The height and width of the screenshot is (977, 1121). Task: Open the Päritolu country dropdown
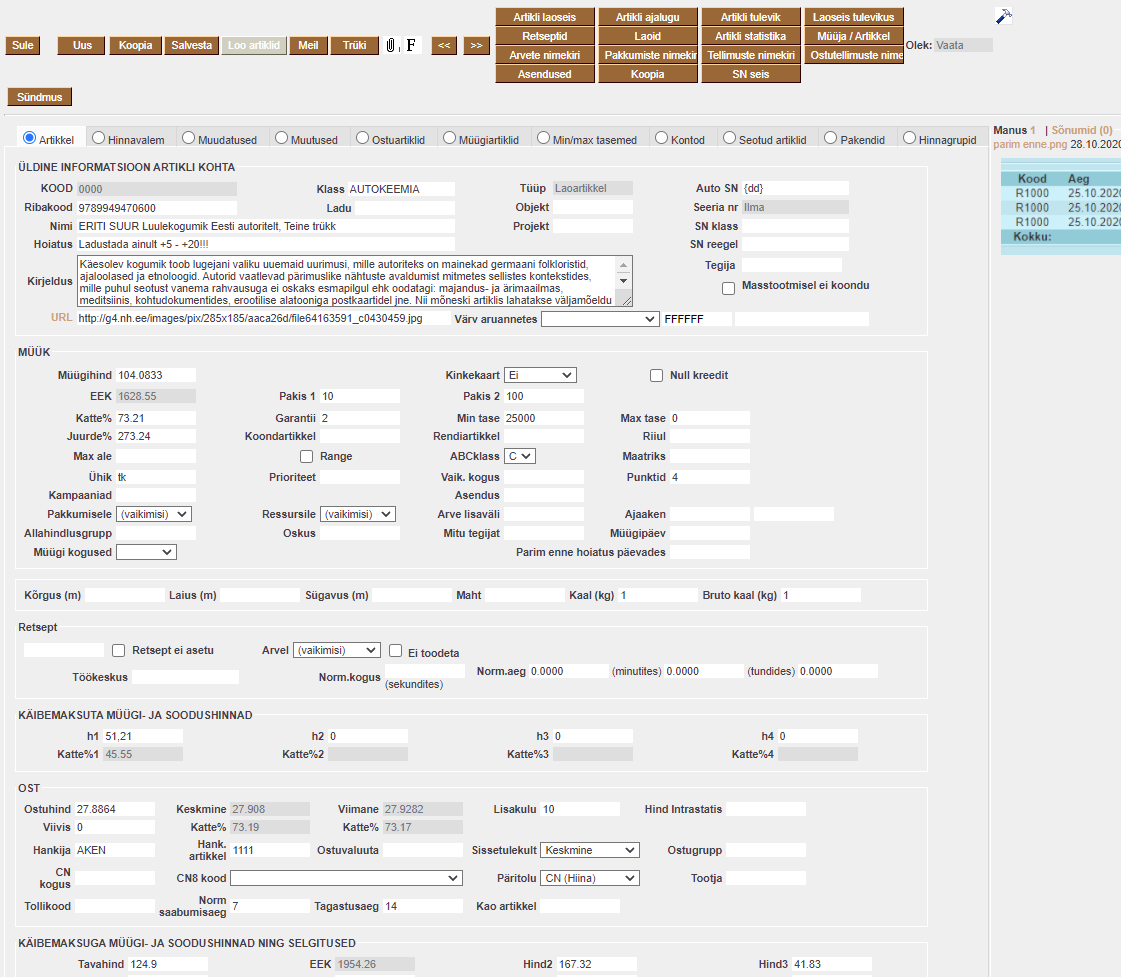pos(590,878)
